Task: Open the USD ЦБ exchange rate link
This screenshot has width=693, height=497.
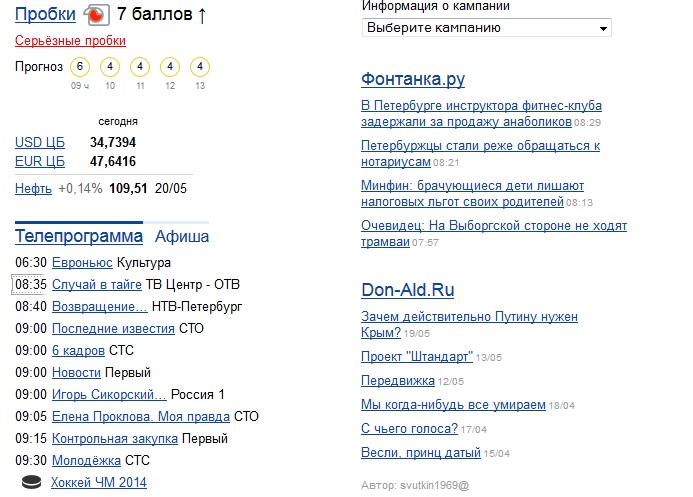Action: (x=40, y=142)
